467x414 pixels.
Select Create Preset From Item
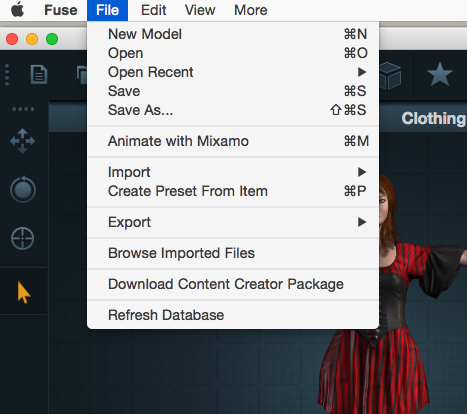pos(233,191)
